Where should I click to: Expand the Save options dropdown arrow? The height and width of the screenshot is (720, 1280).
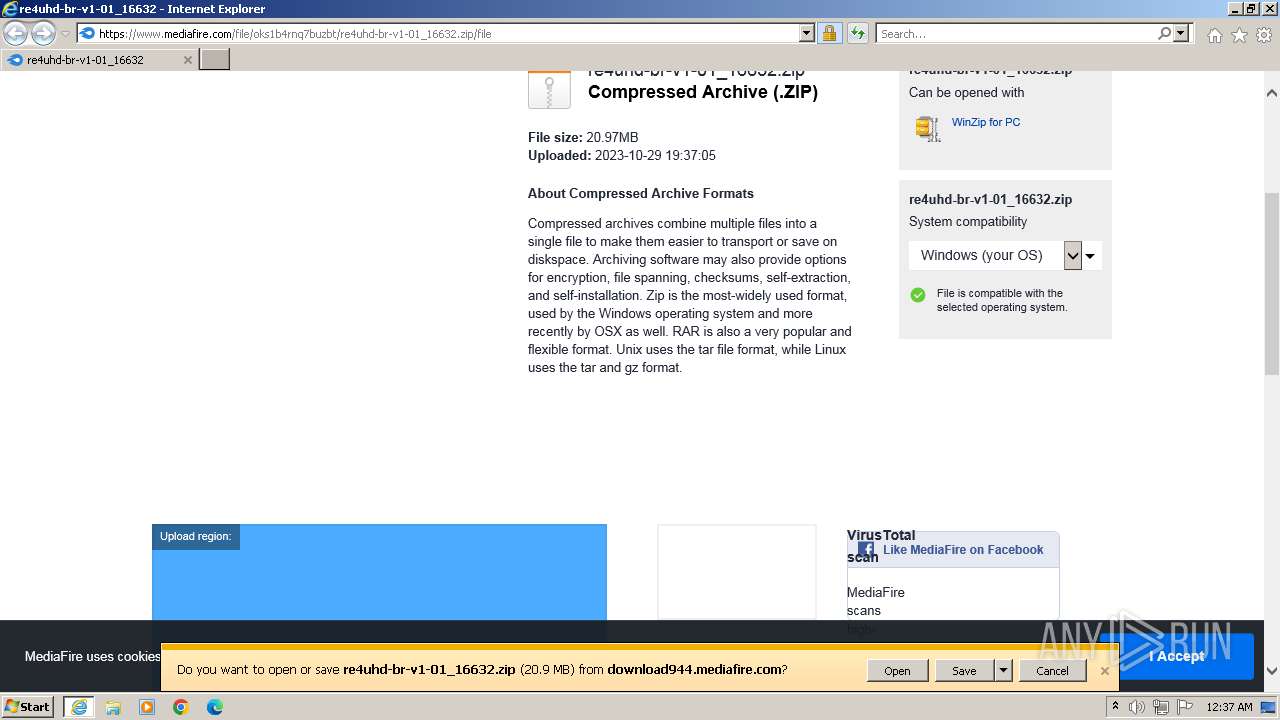1003,671
